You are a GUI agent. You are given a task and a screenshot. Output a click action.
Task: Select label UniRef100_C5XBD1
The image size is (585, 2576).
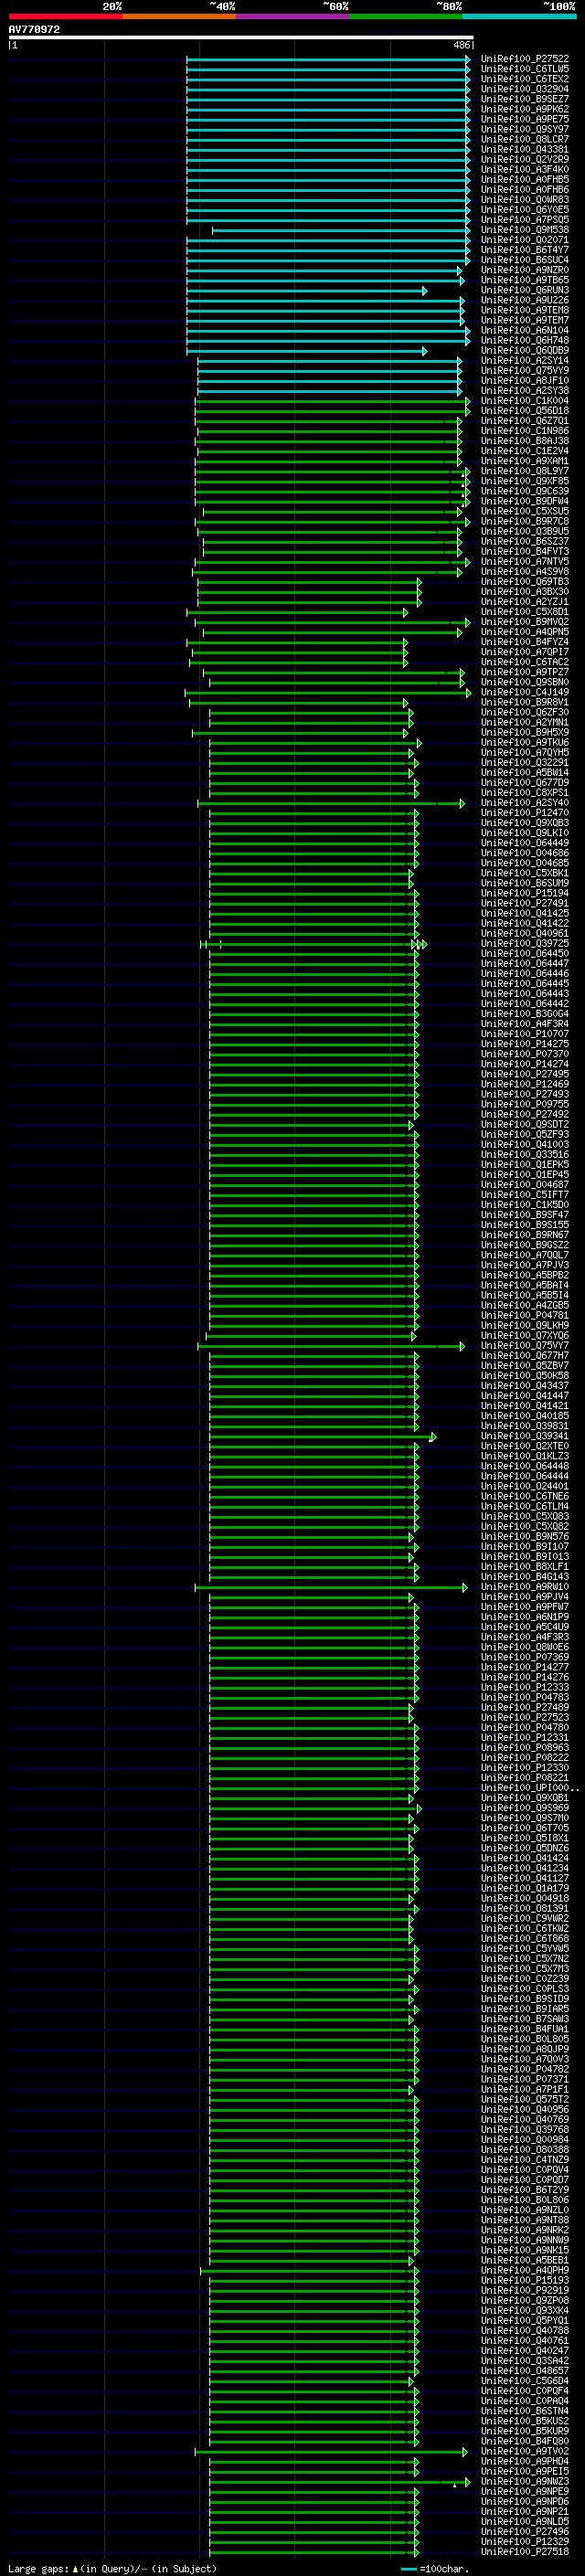click(x=525, y=612)
